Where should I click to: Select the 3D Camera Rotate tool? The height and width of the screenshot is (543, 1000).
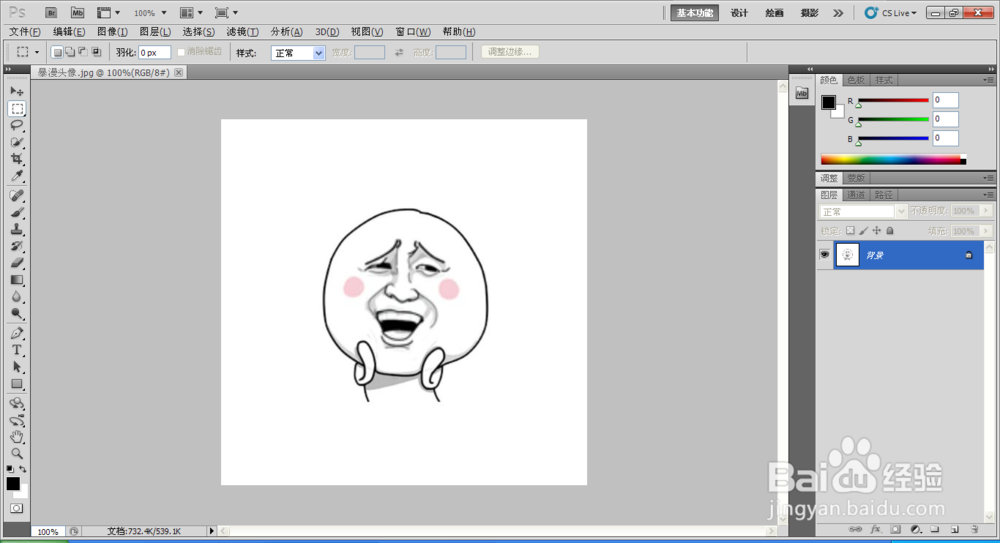coord(17,420)
